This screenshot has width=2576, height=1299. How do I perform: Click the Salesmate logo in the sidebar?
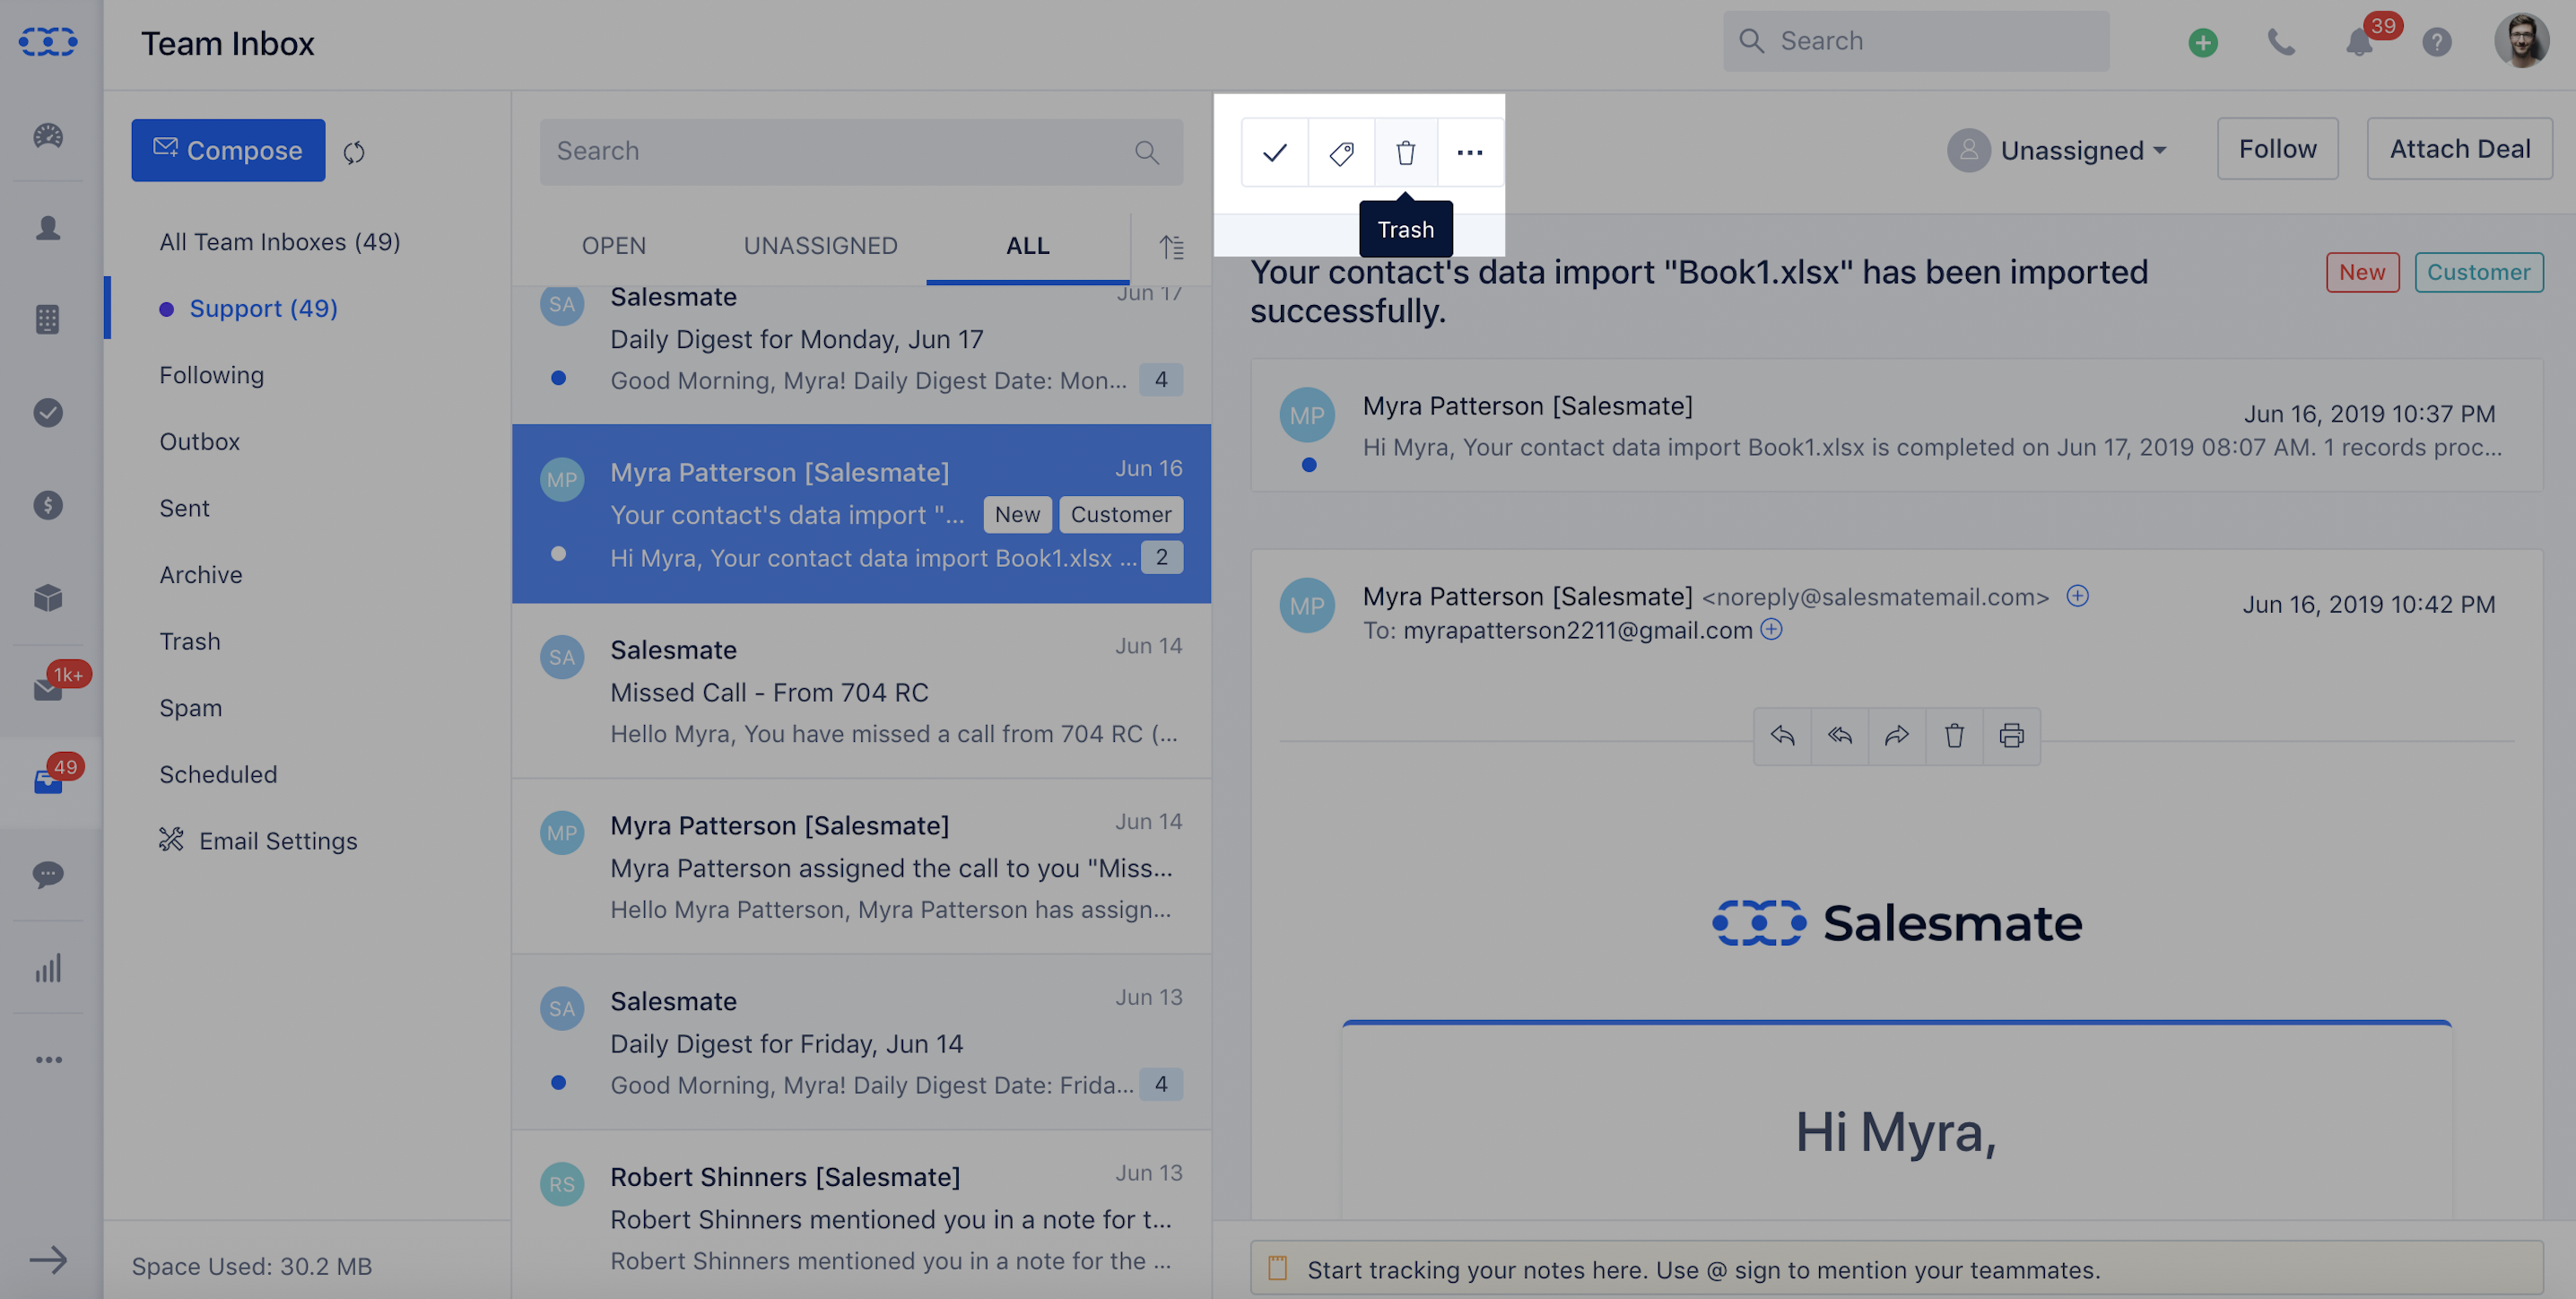pyautogui.click(x=48, y=42)
